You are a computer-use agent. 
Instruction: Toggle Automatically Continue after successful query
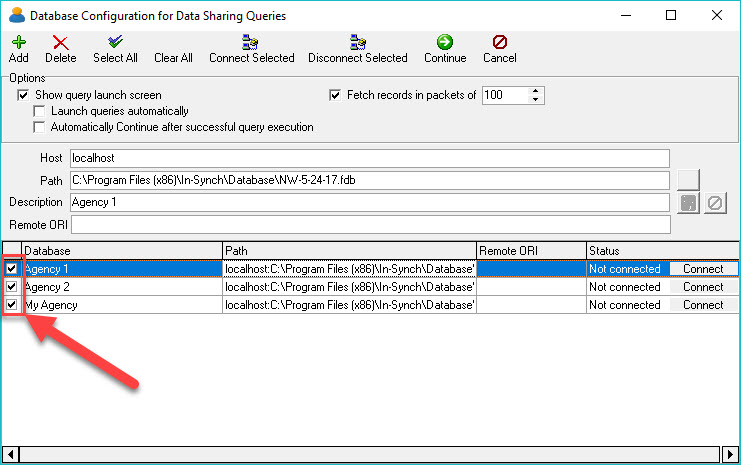40,127
